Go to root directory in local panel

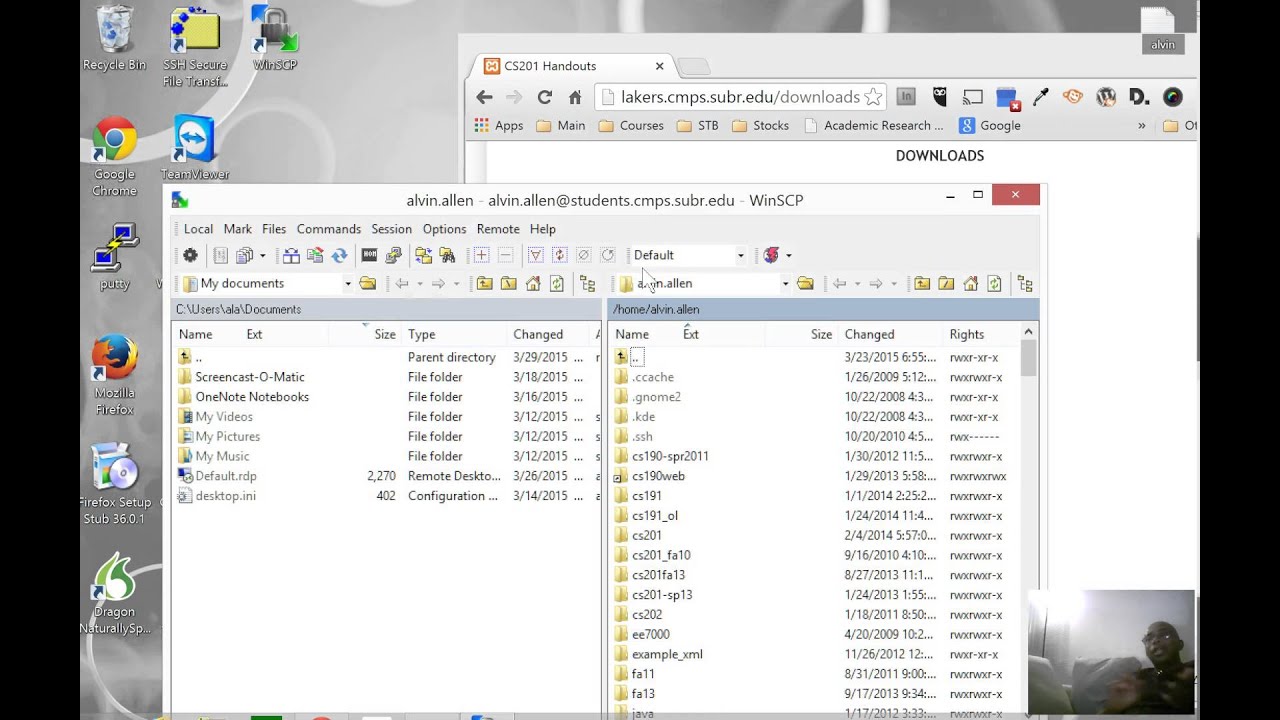(x=508, y=284)
